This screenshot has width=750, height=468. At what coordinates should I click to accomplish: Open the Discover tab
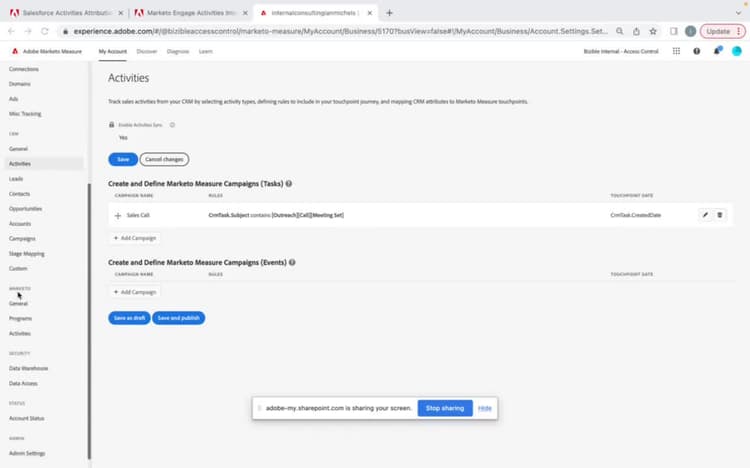(x=147, y=51)
